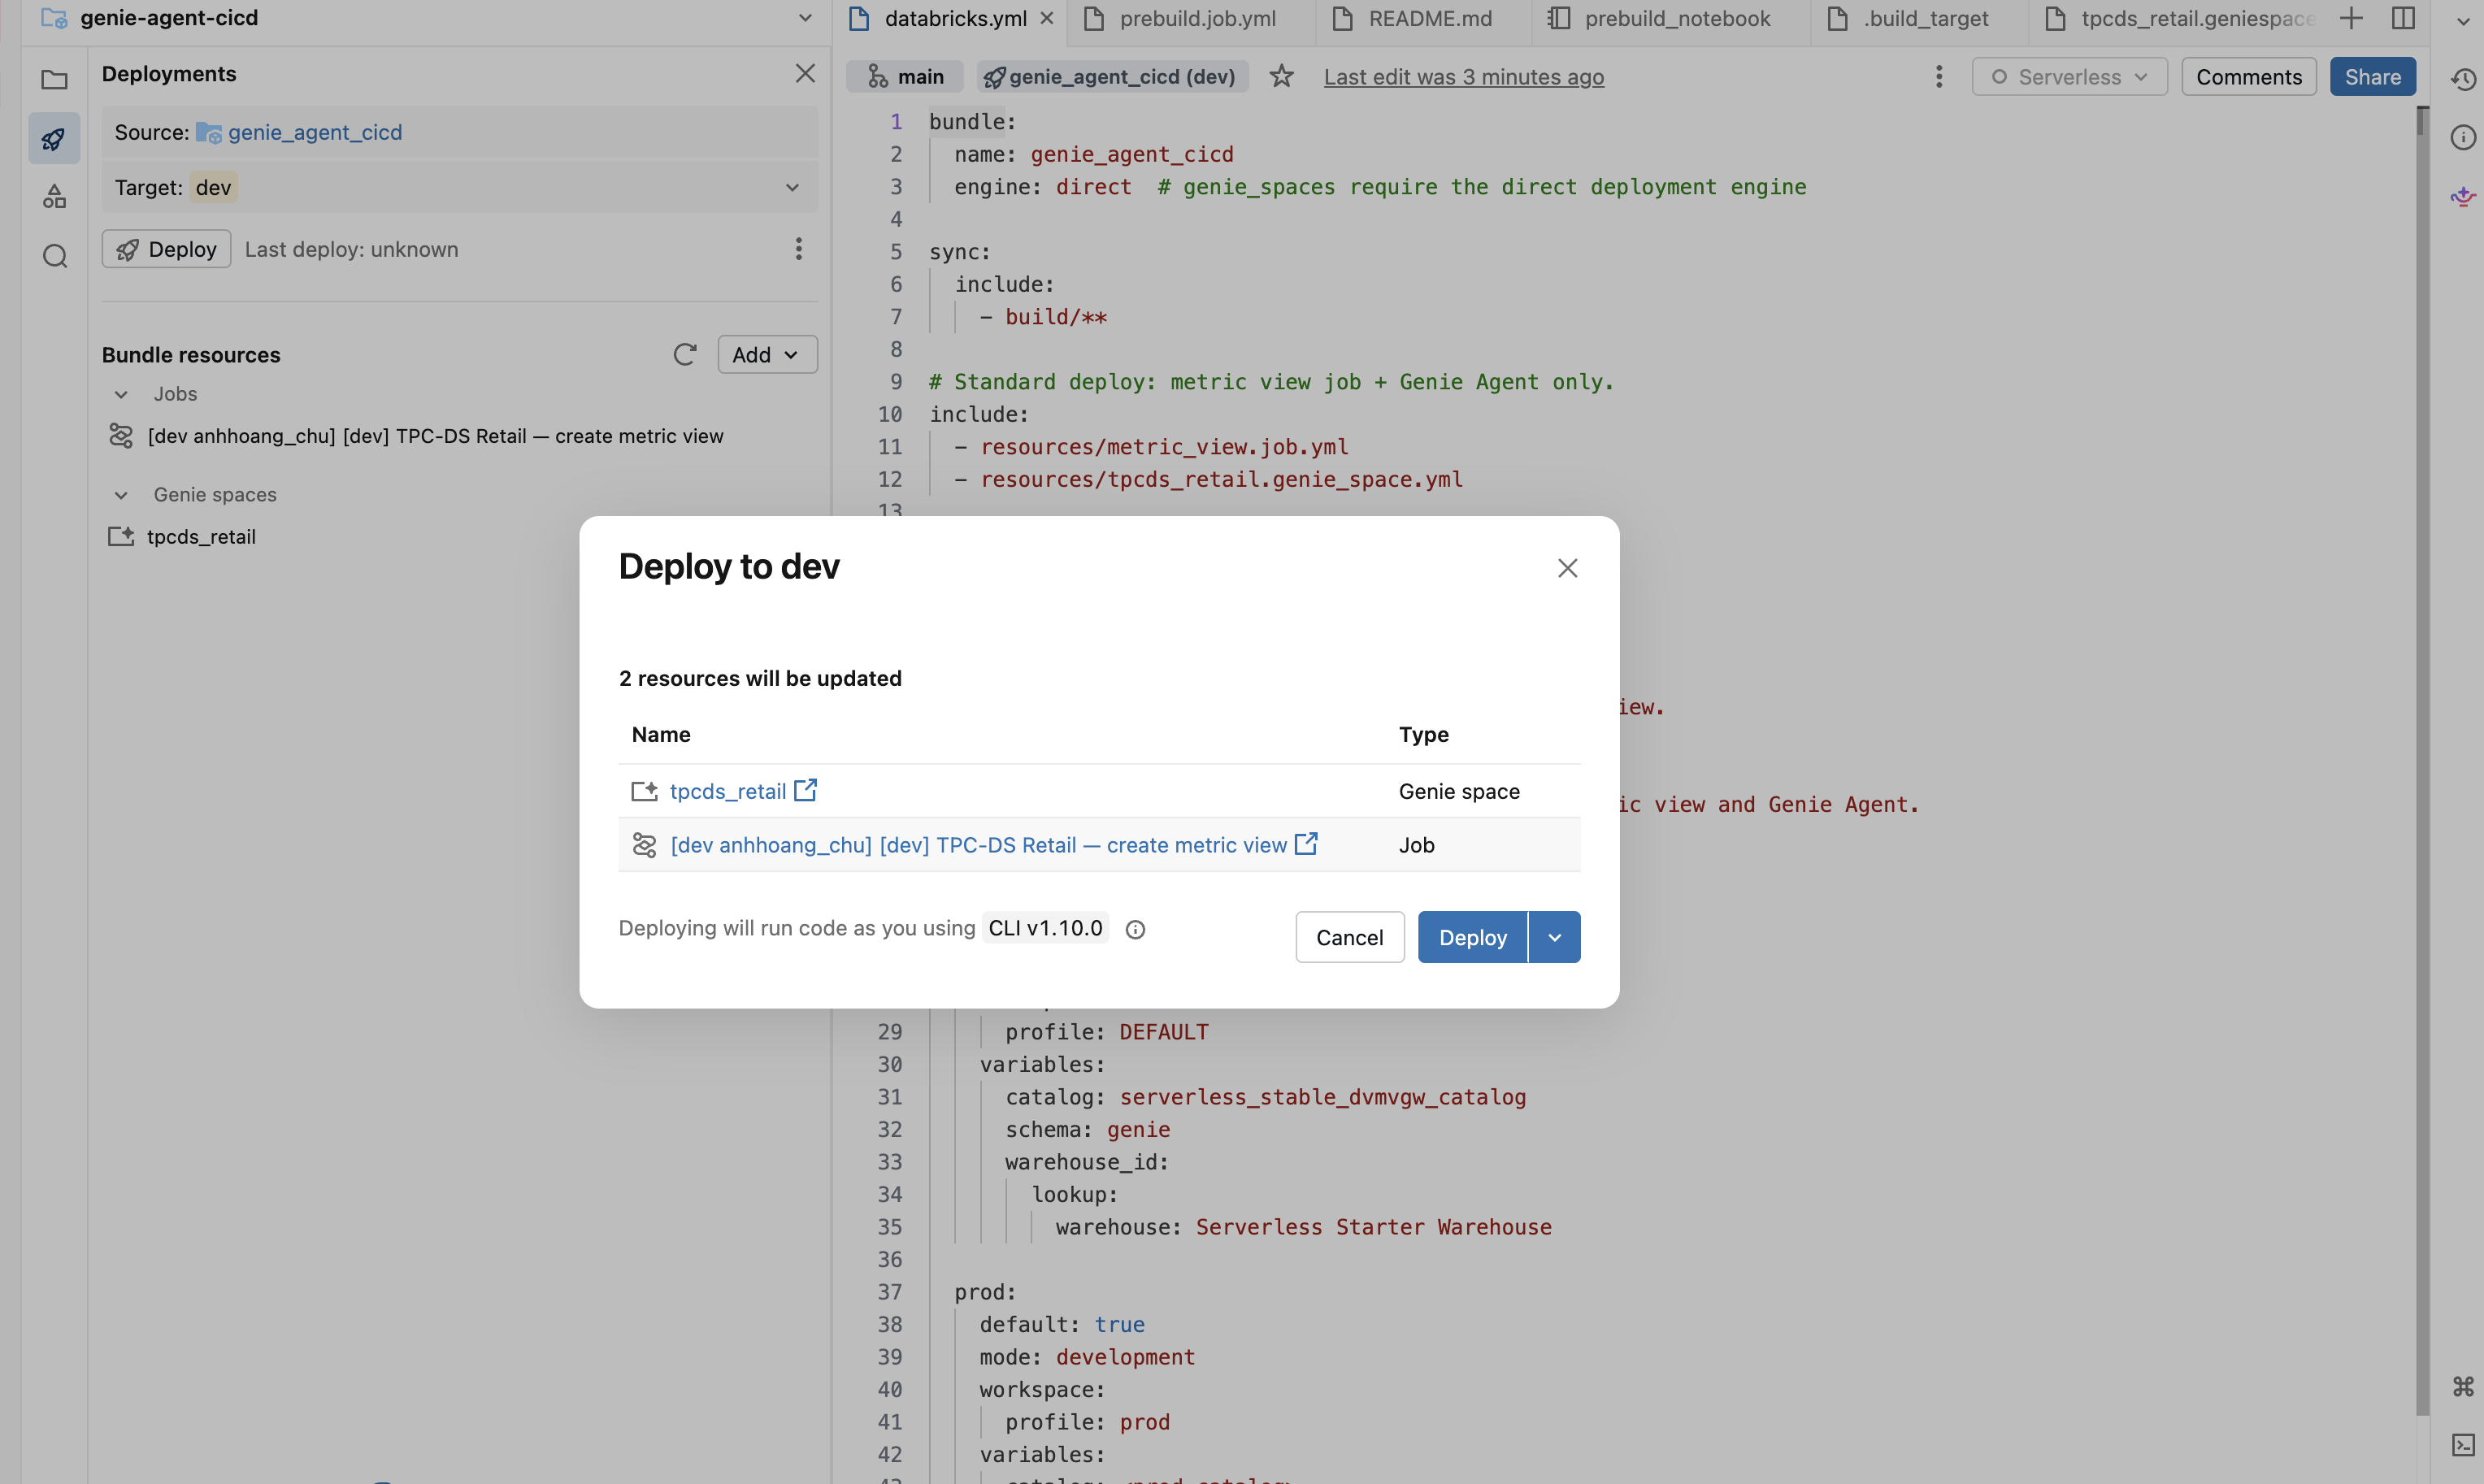The height and width of the screenshot is (1484, 2484).
Task: Click the job icon beside create metric view in sidebar
Action: click(x=121, y=436)
